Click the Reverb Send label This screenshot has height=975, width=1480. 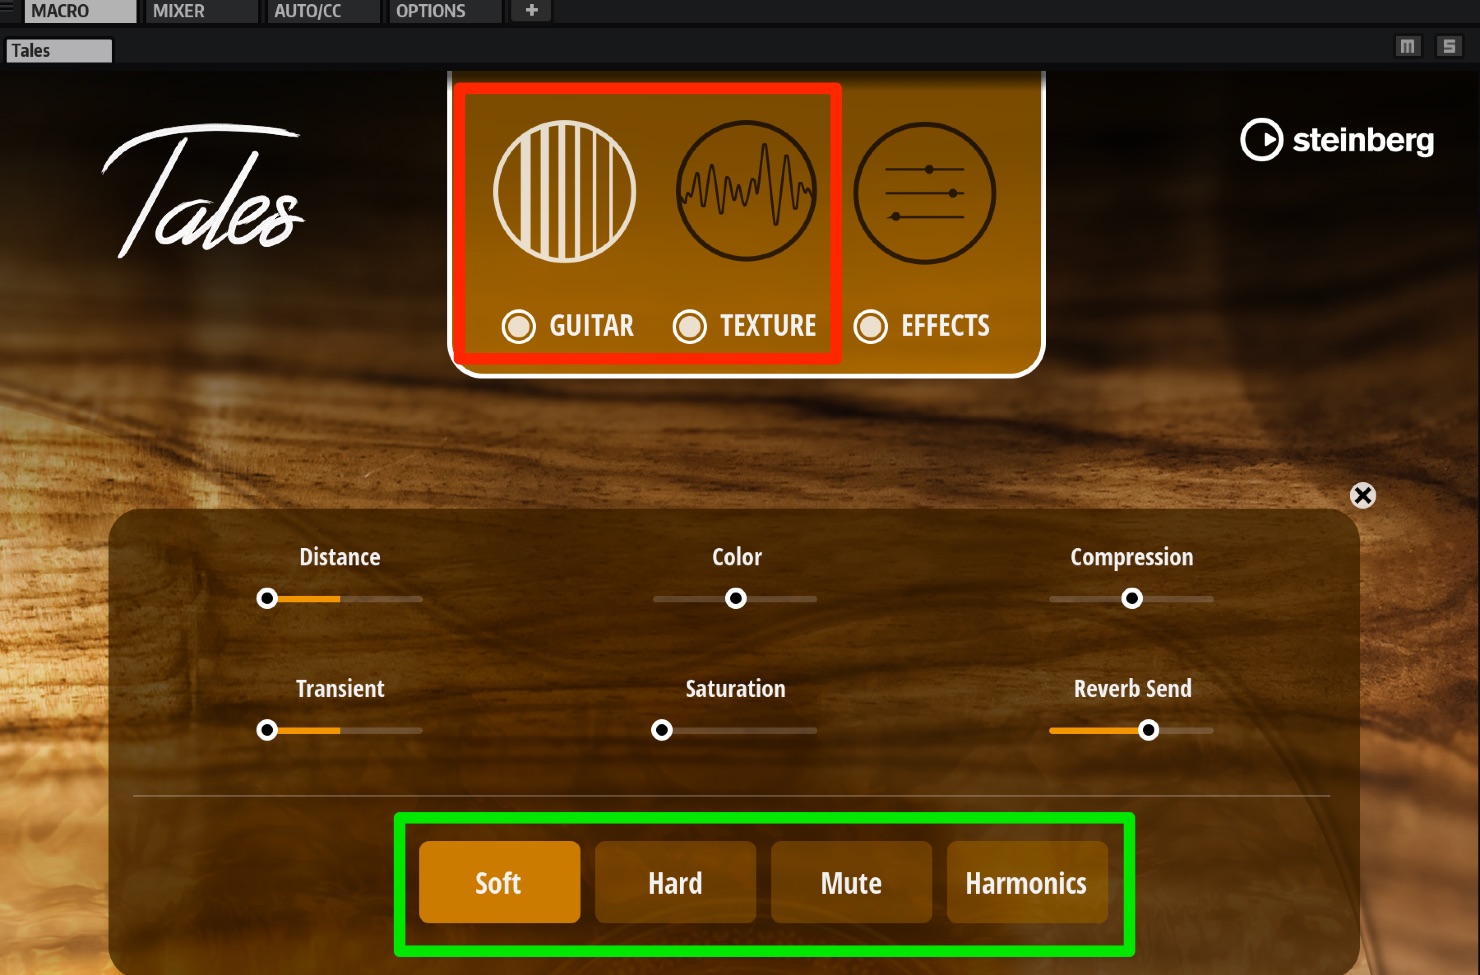pyautogui.click(x=1133, y=688)
